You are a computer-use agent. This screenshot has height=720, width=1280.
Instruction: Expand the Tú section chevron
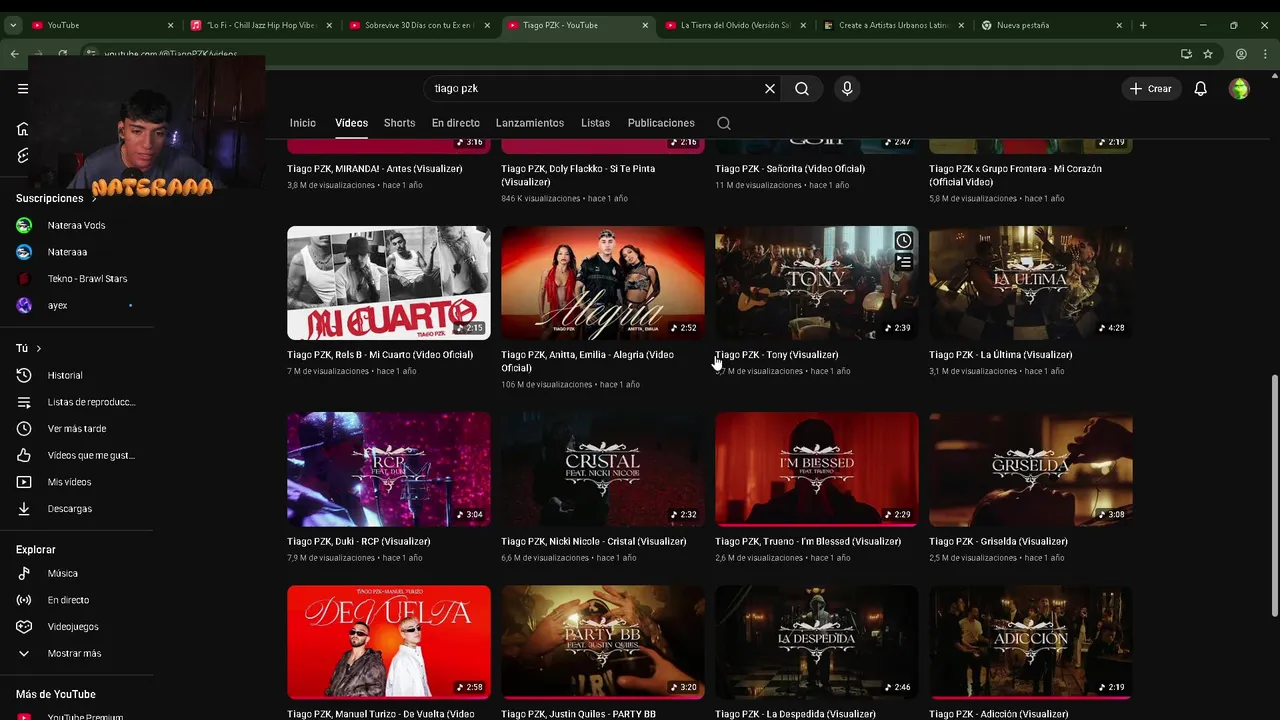38,349
